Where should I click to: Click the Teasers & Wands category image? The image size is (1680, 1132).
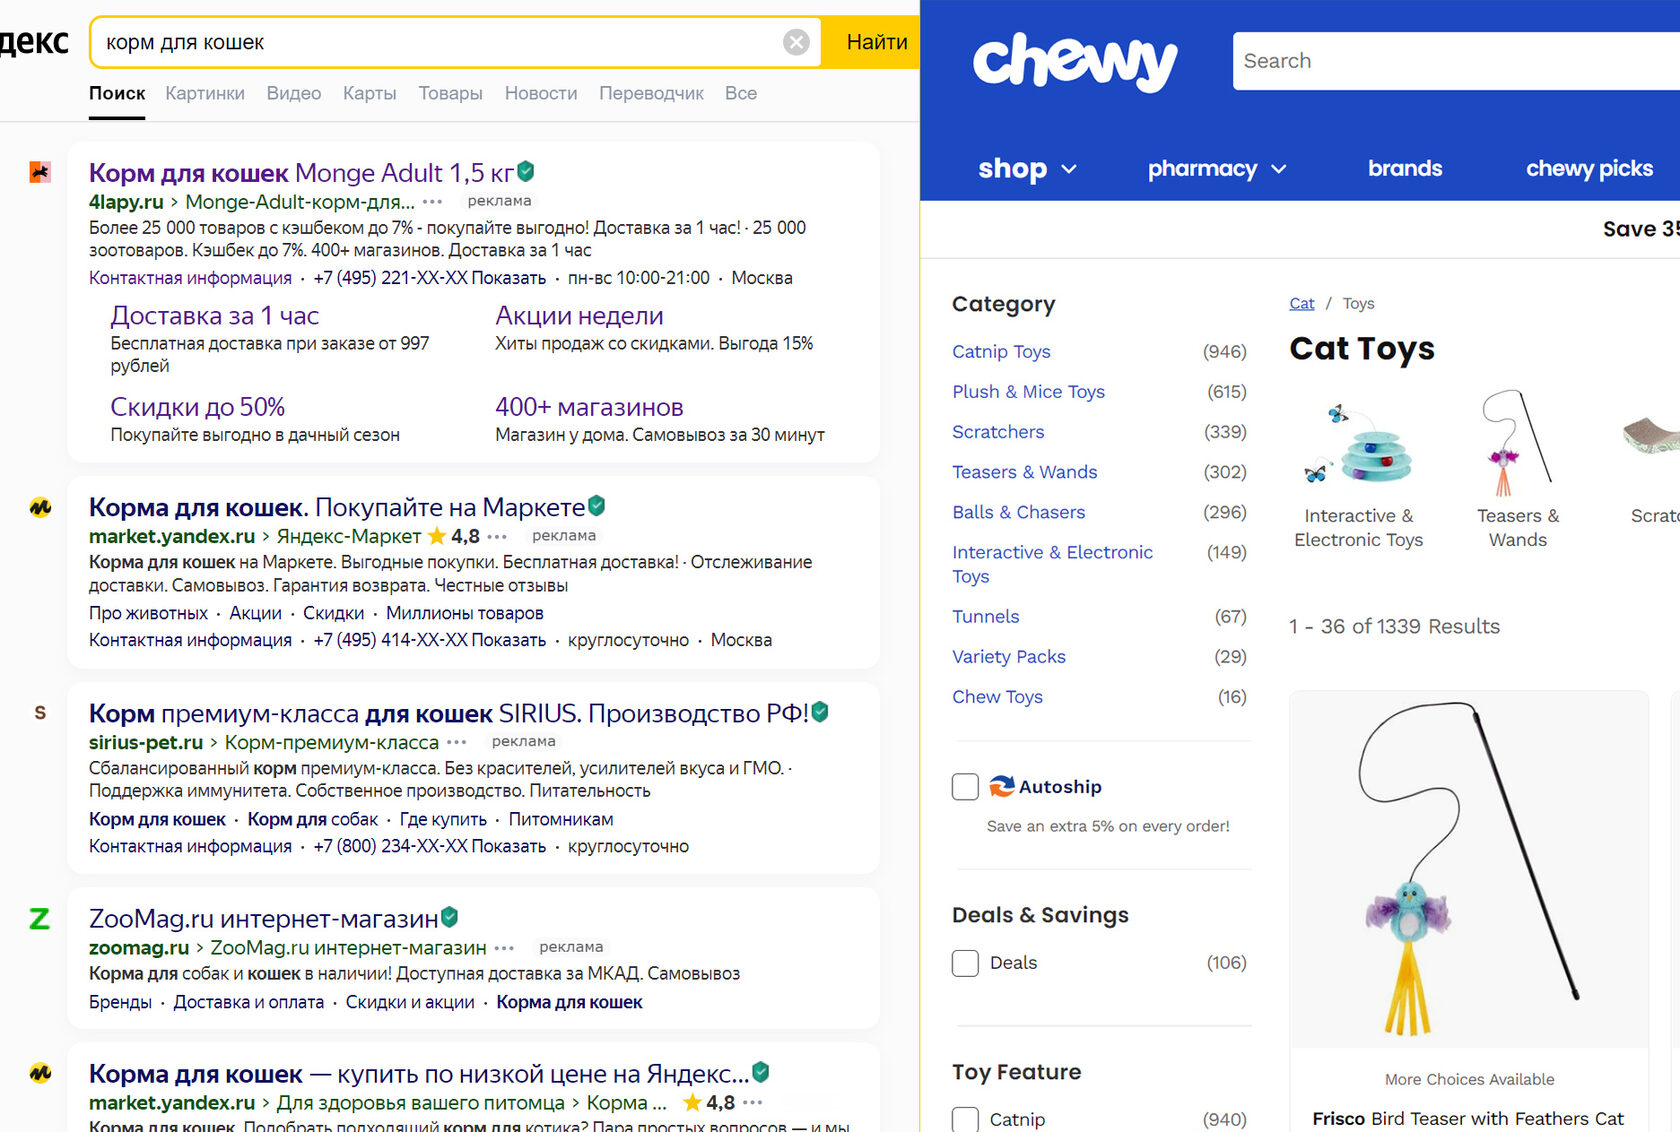click(1517, 444)
